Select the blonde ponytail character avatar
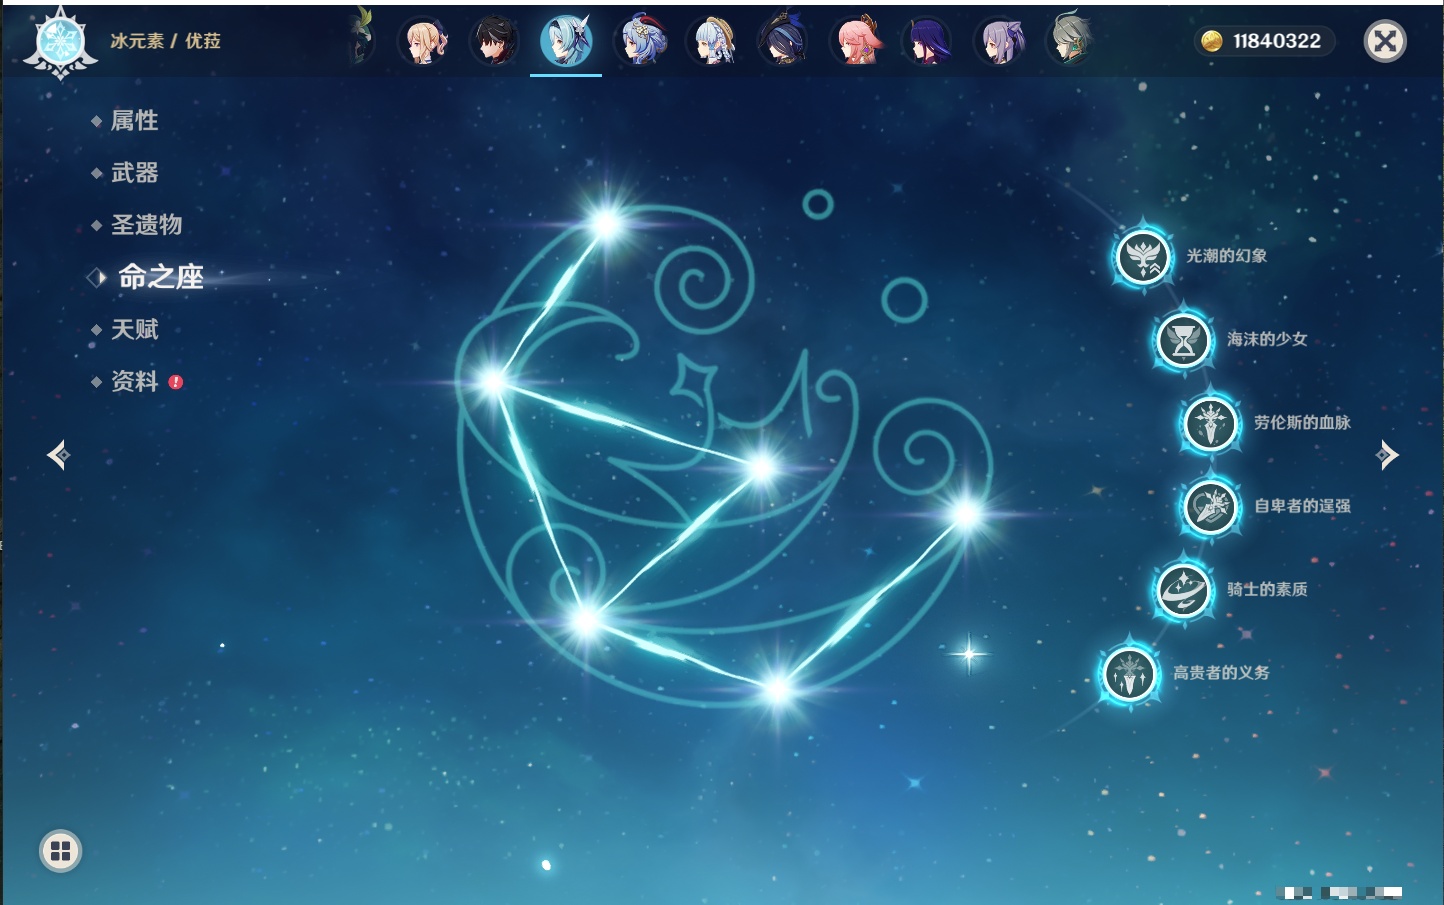The height and width of the screenshot is (905, 1444). coord(423,41)
